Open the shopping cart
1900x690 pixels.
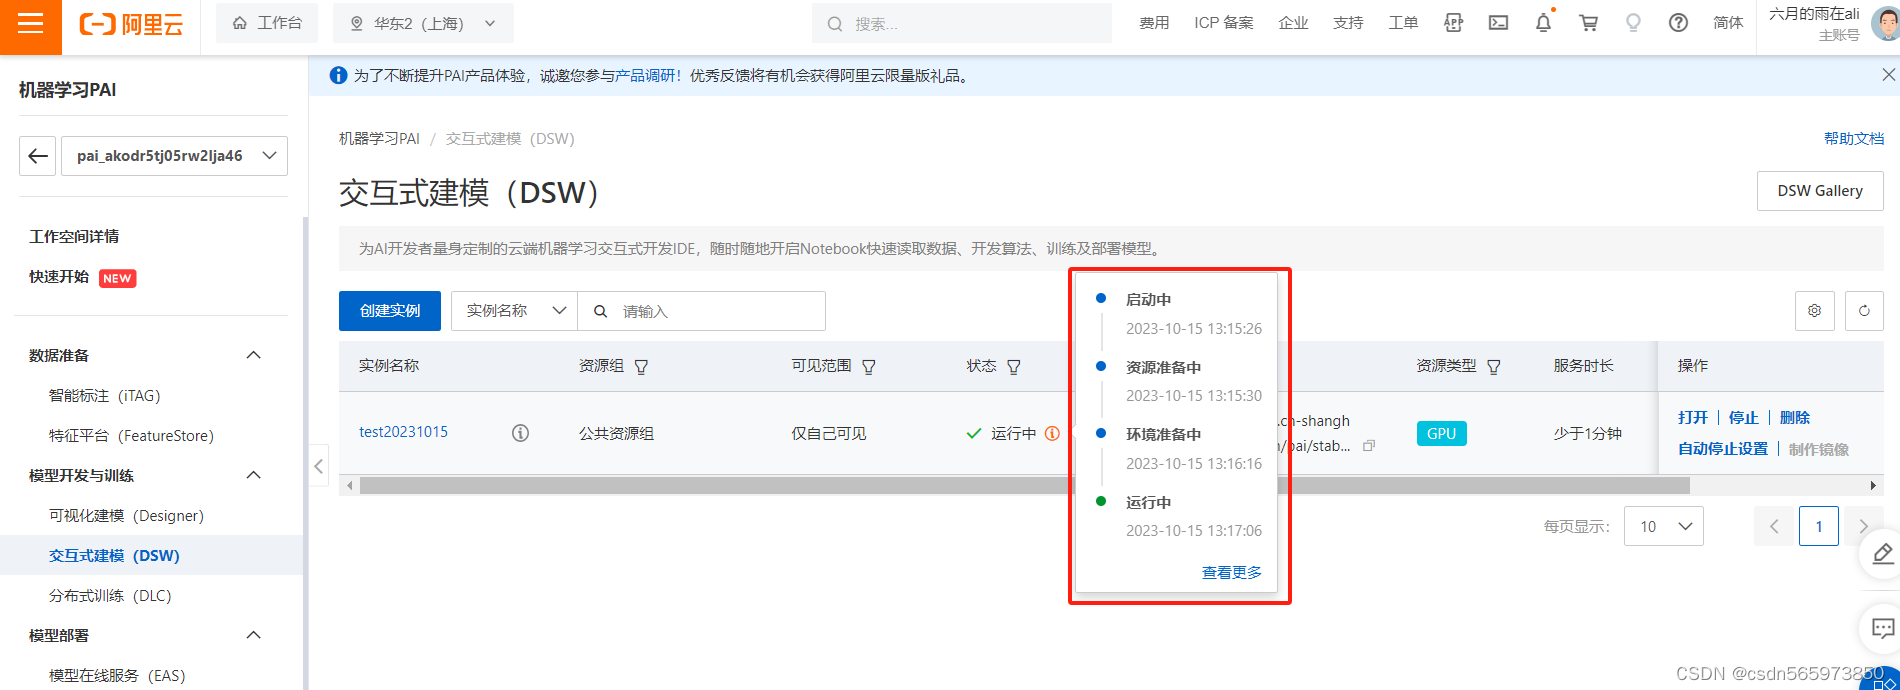click(x=1588, y=23)
